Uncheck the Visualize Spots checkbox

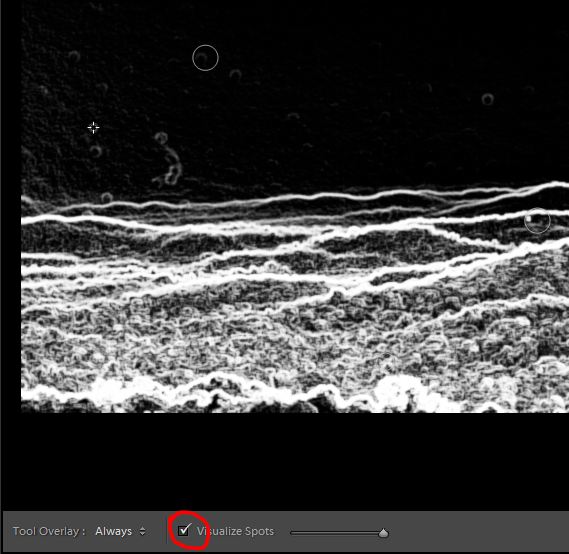click(184, 531)
